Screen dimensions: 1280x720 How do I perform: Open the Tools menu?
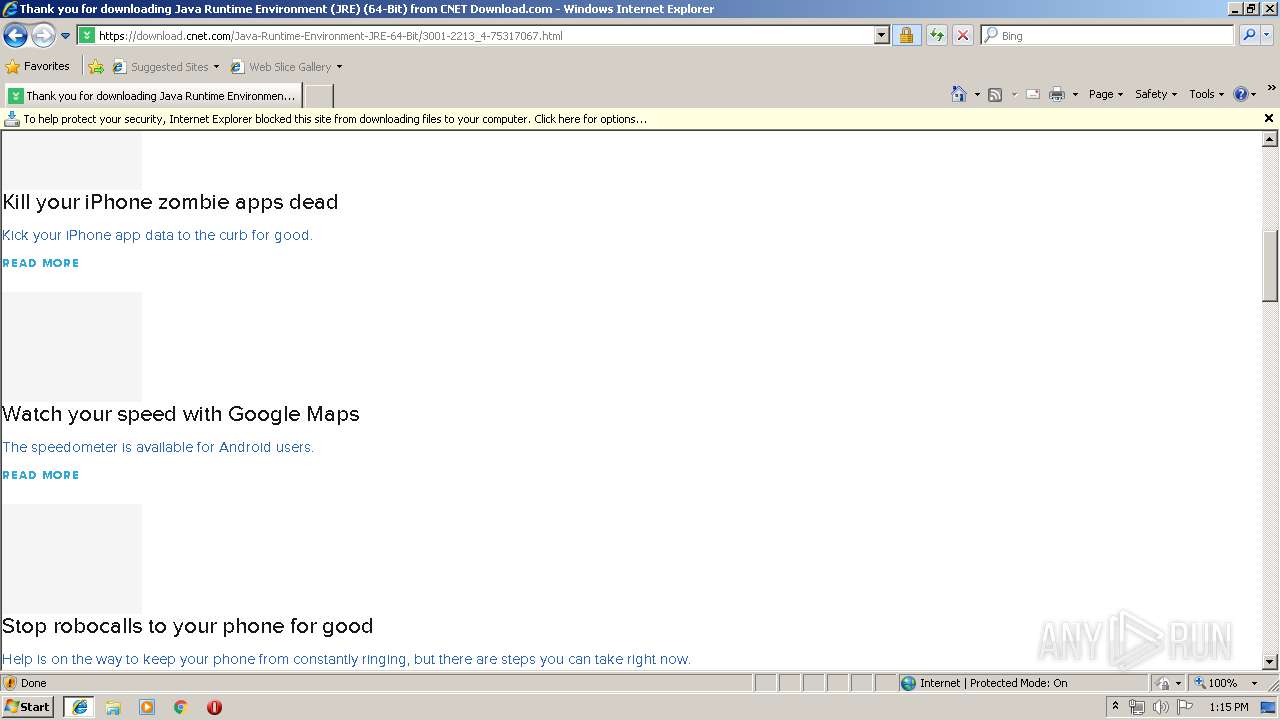point(1206,94)
